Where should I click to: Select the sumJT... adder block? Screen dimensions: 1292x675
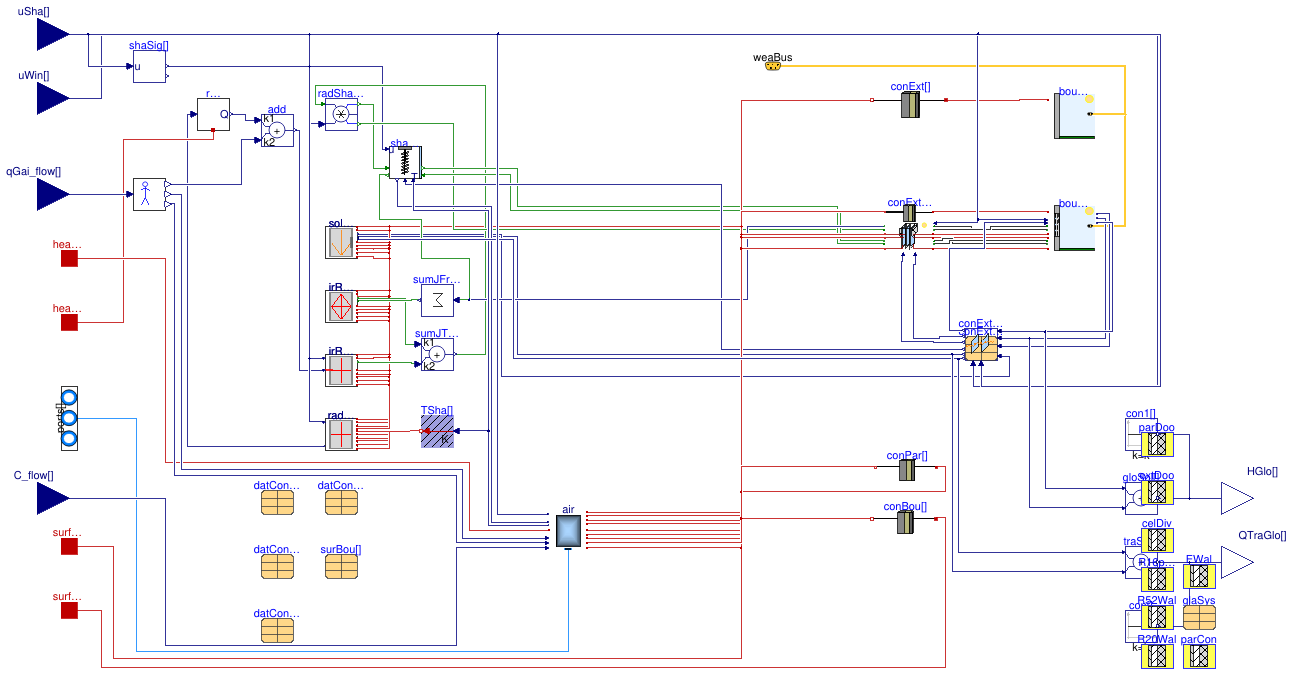pos(437,354)
